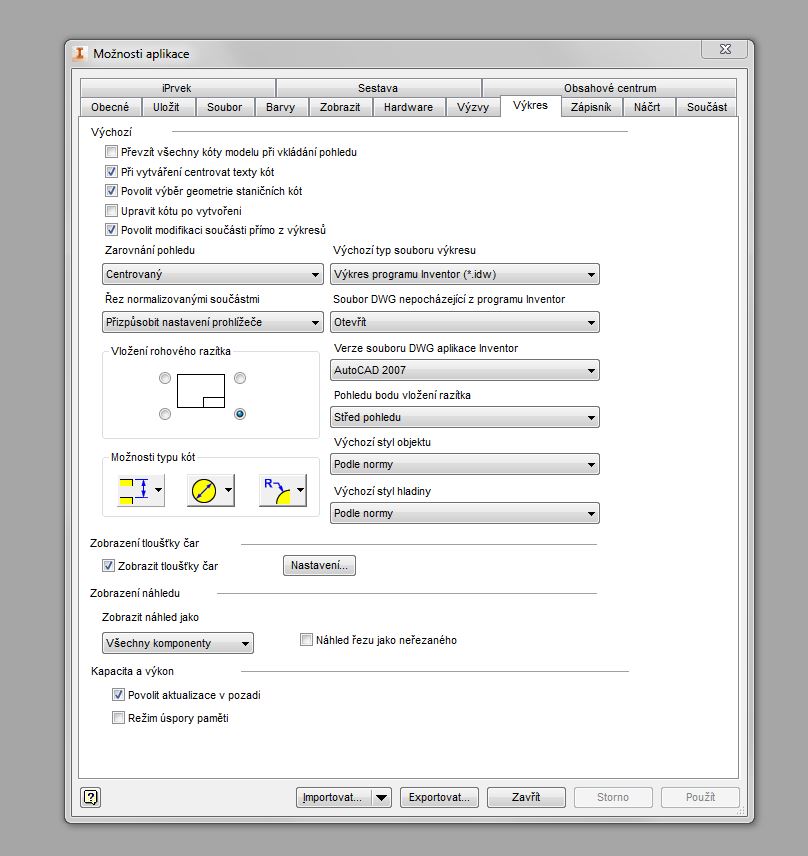Enable 'Režim úspory paměti' checkbox
Viewport: 808px width, 856px height.
point(118,718)
